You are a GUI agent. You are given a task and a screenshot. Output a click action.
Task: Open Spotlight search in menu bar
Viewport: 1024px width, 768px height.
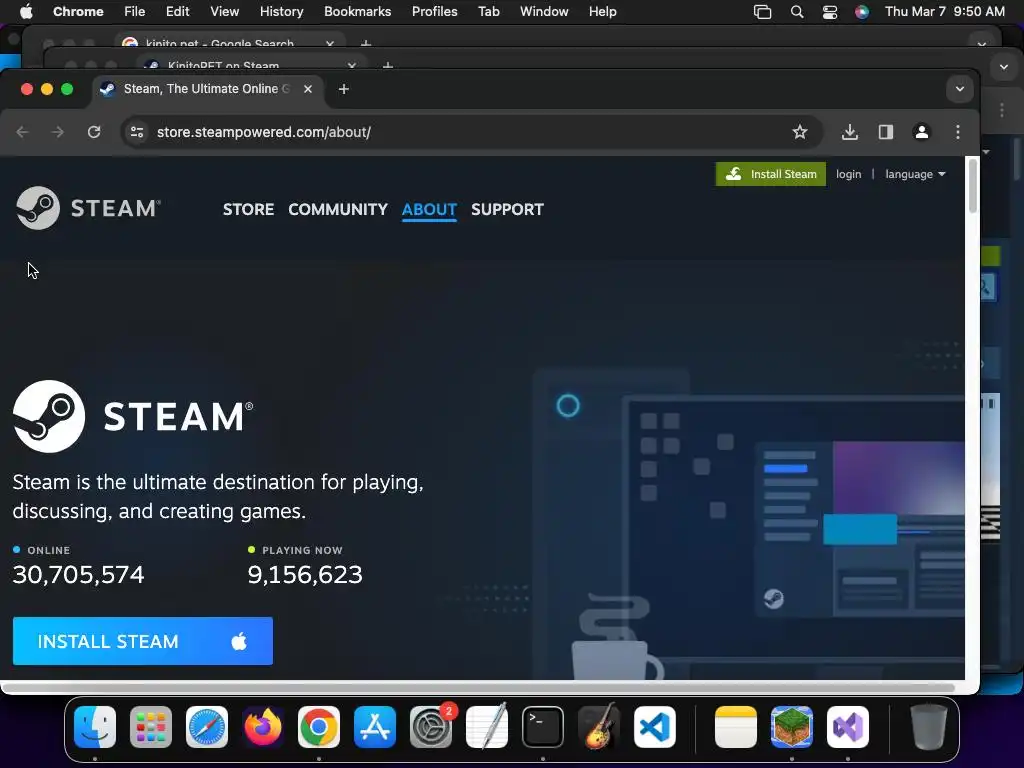pyautogui.click(x=797, y=12)
